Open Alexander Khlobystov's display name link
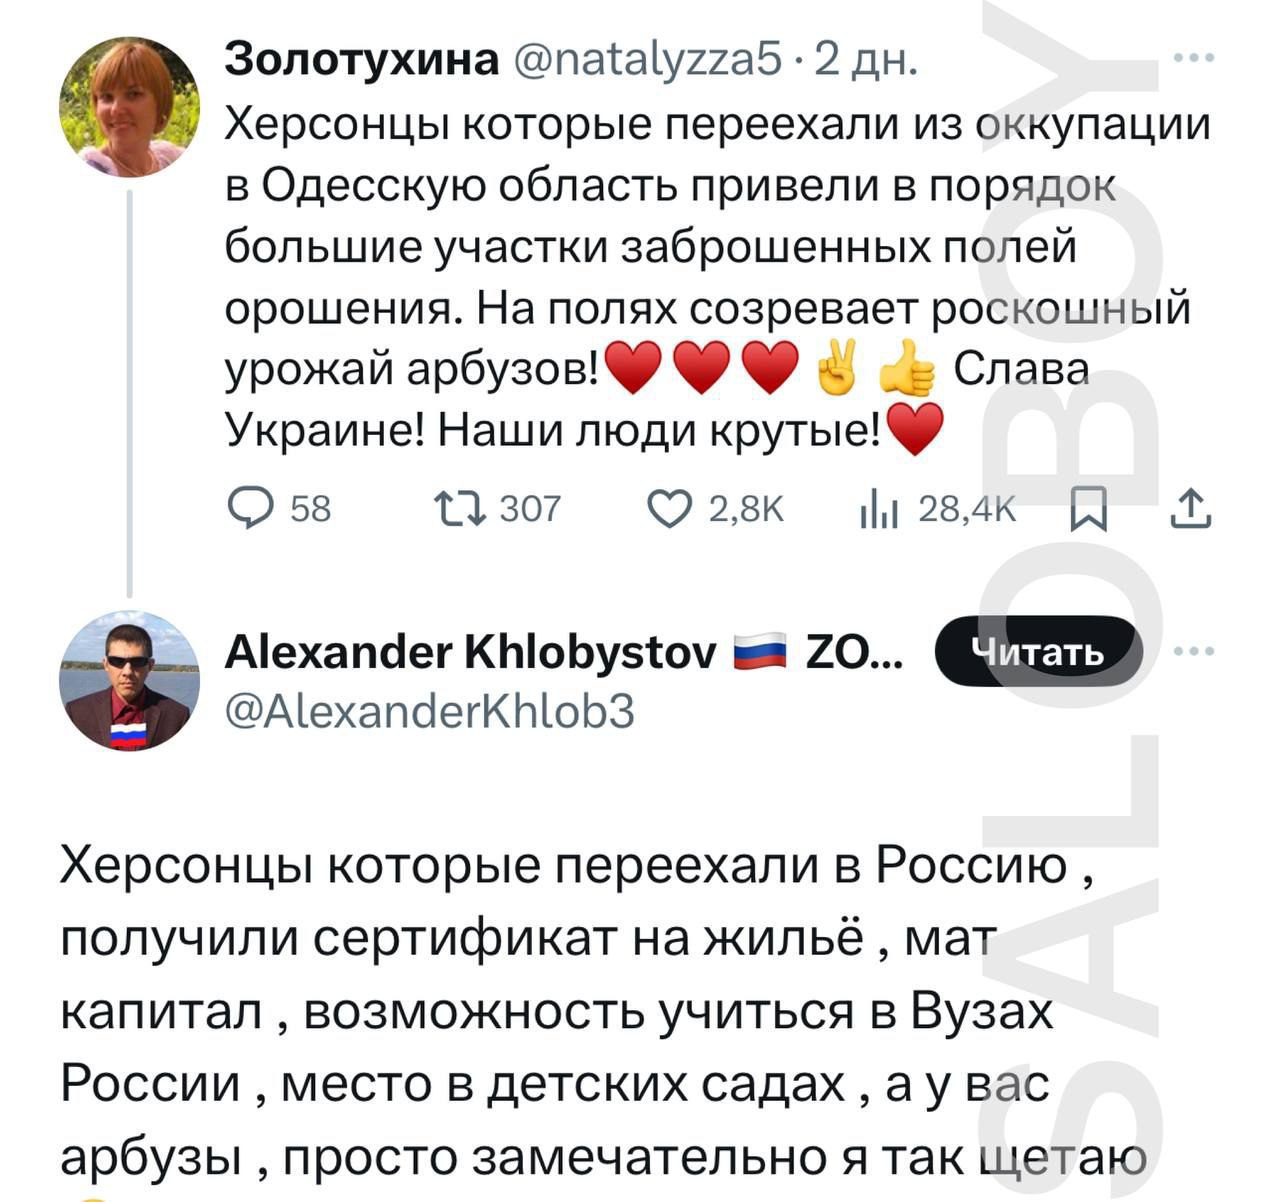Screen dimensions: 1280x1202 click(470, 653)
